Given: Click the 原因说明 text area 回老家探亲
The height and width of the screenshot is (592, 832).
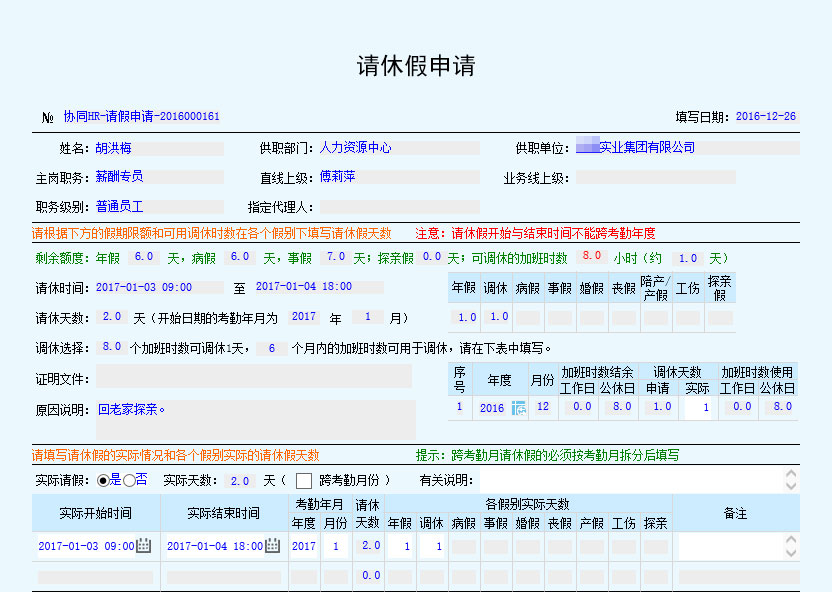Looking at the screenshot, I should tap(256, 420).
